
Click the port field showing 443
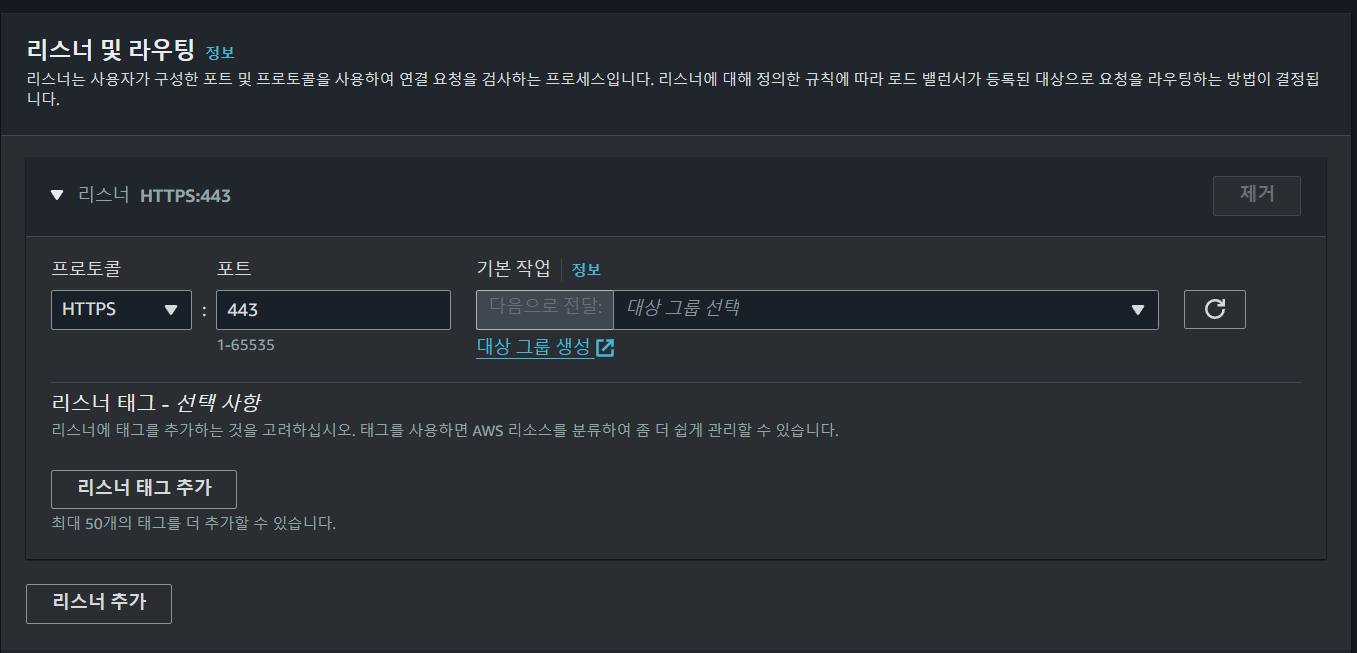333,310
